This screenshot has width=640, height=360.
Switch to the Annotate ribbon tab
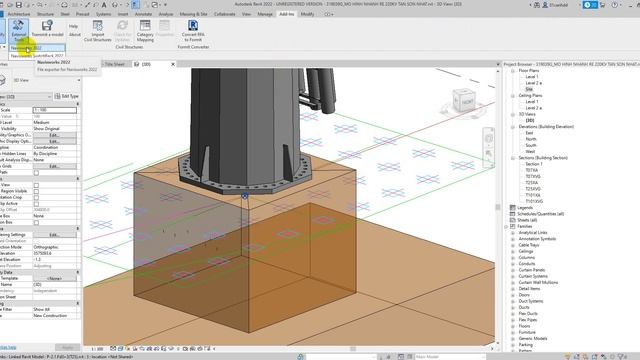pos(143,14)
